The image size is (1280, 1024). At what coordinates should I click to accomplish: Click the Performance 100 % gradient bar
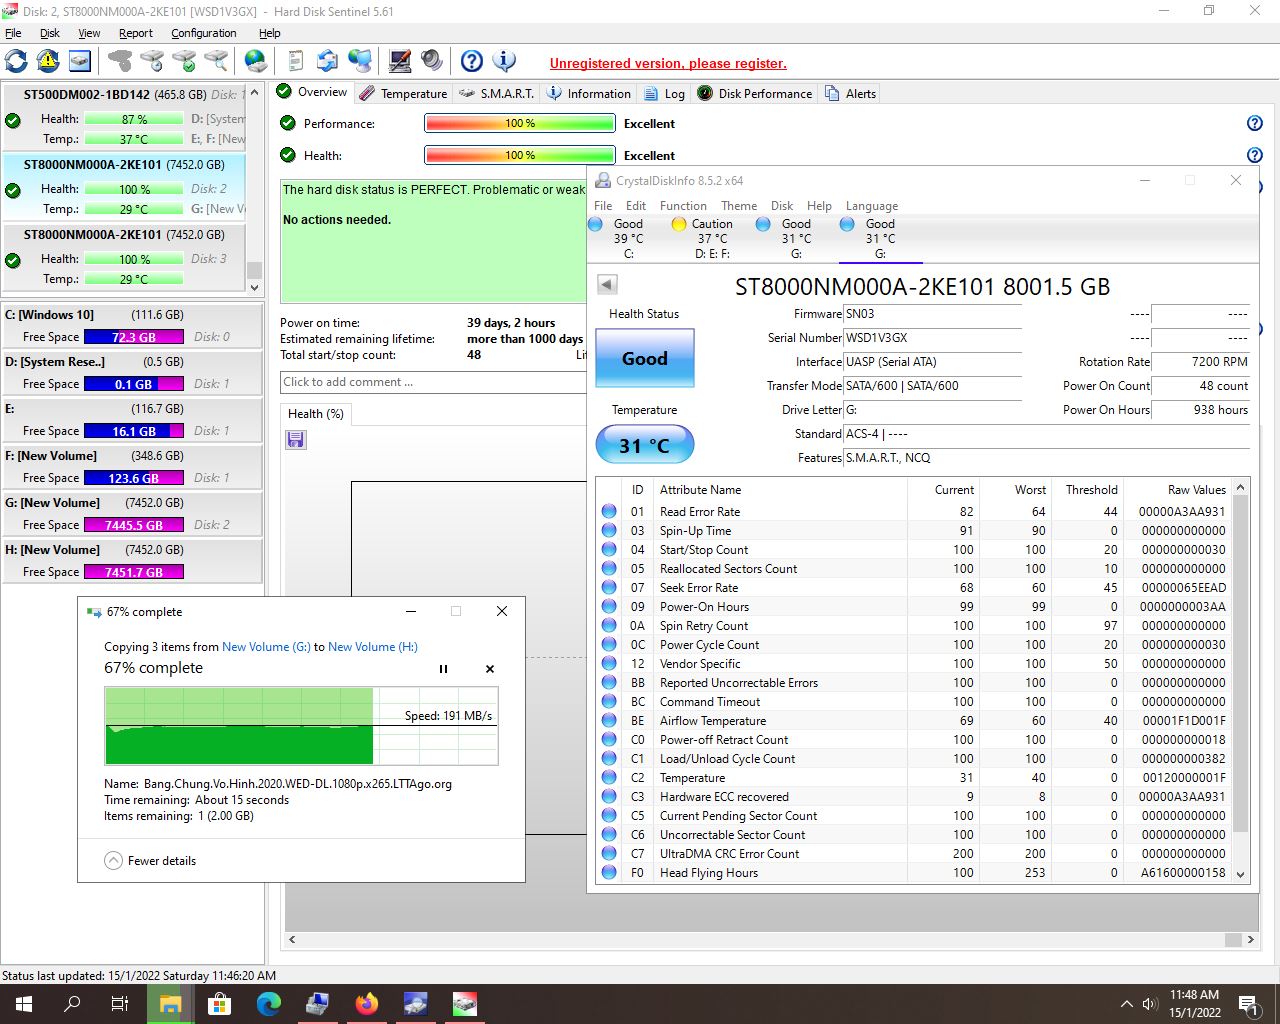520,123
